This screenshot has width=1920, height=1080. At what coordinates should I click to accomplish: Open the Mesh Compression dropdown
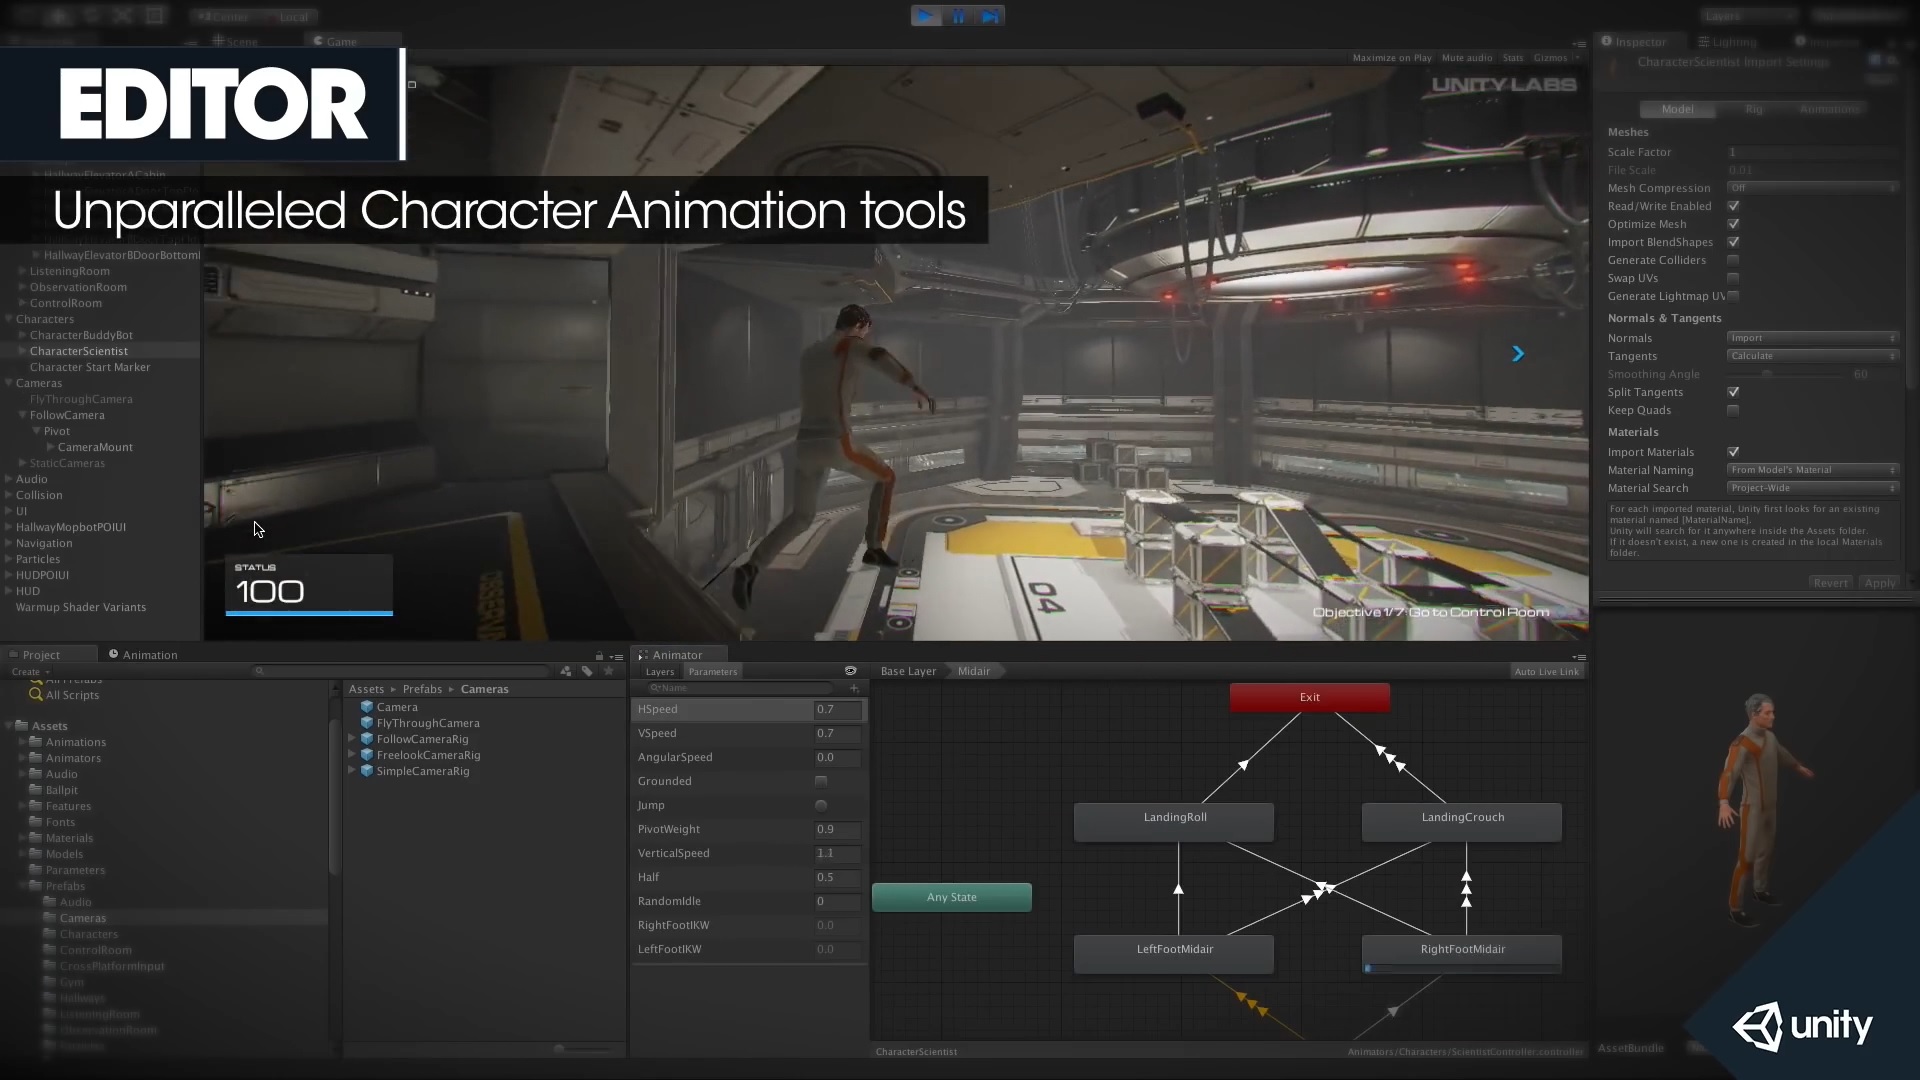tap(1812, 188)
